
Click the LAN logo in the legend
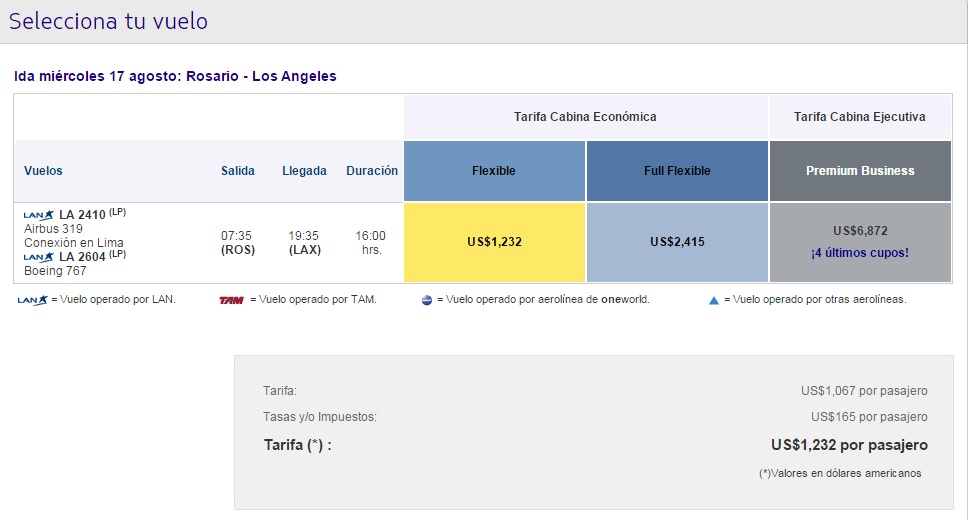pos(33,300)
